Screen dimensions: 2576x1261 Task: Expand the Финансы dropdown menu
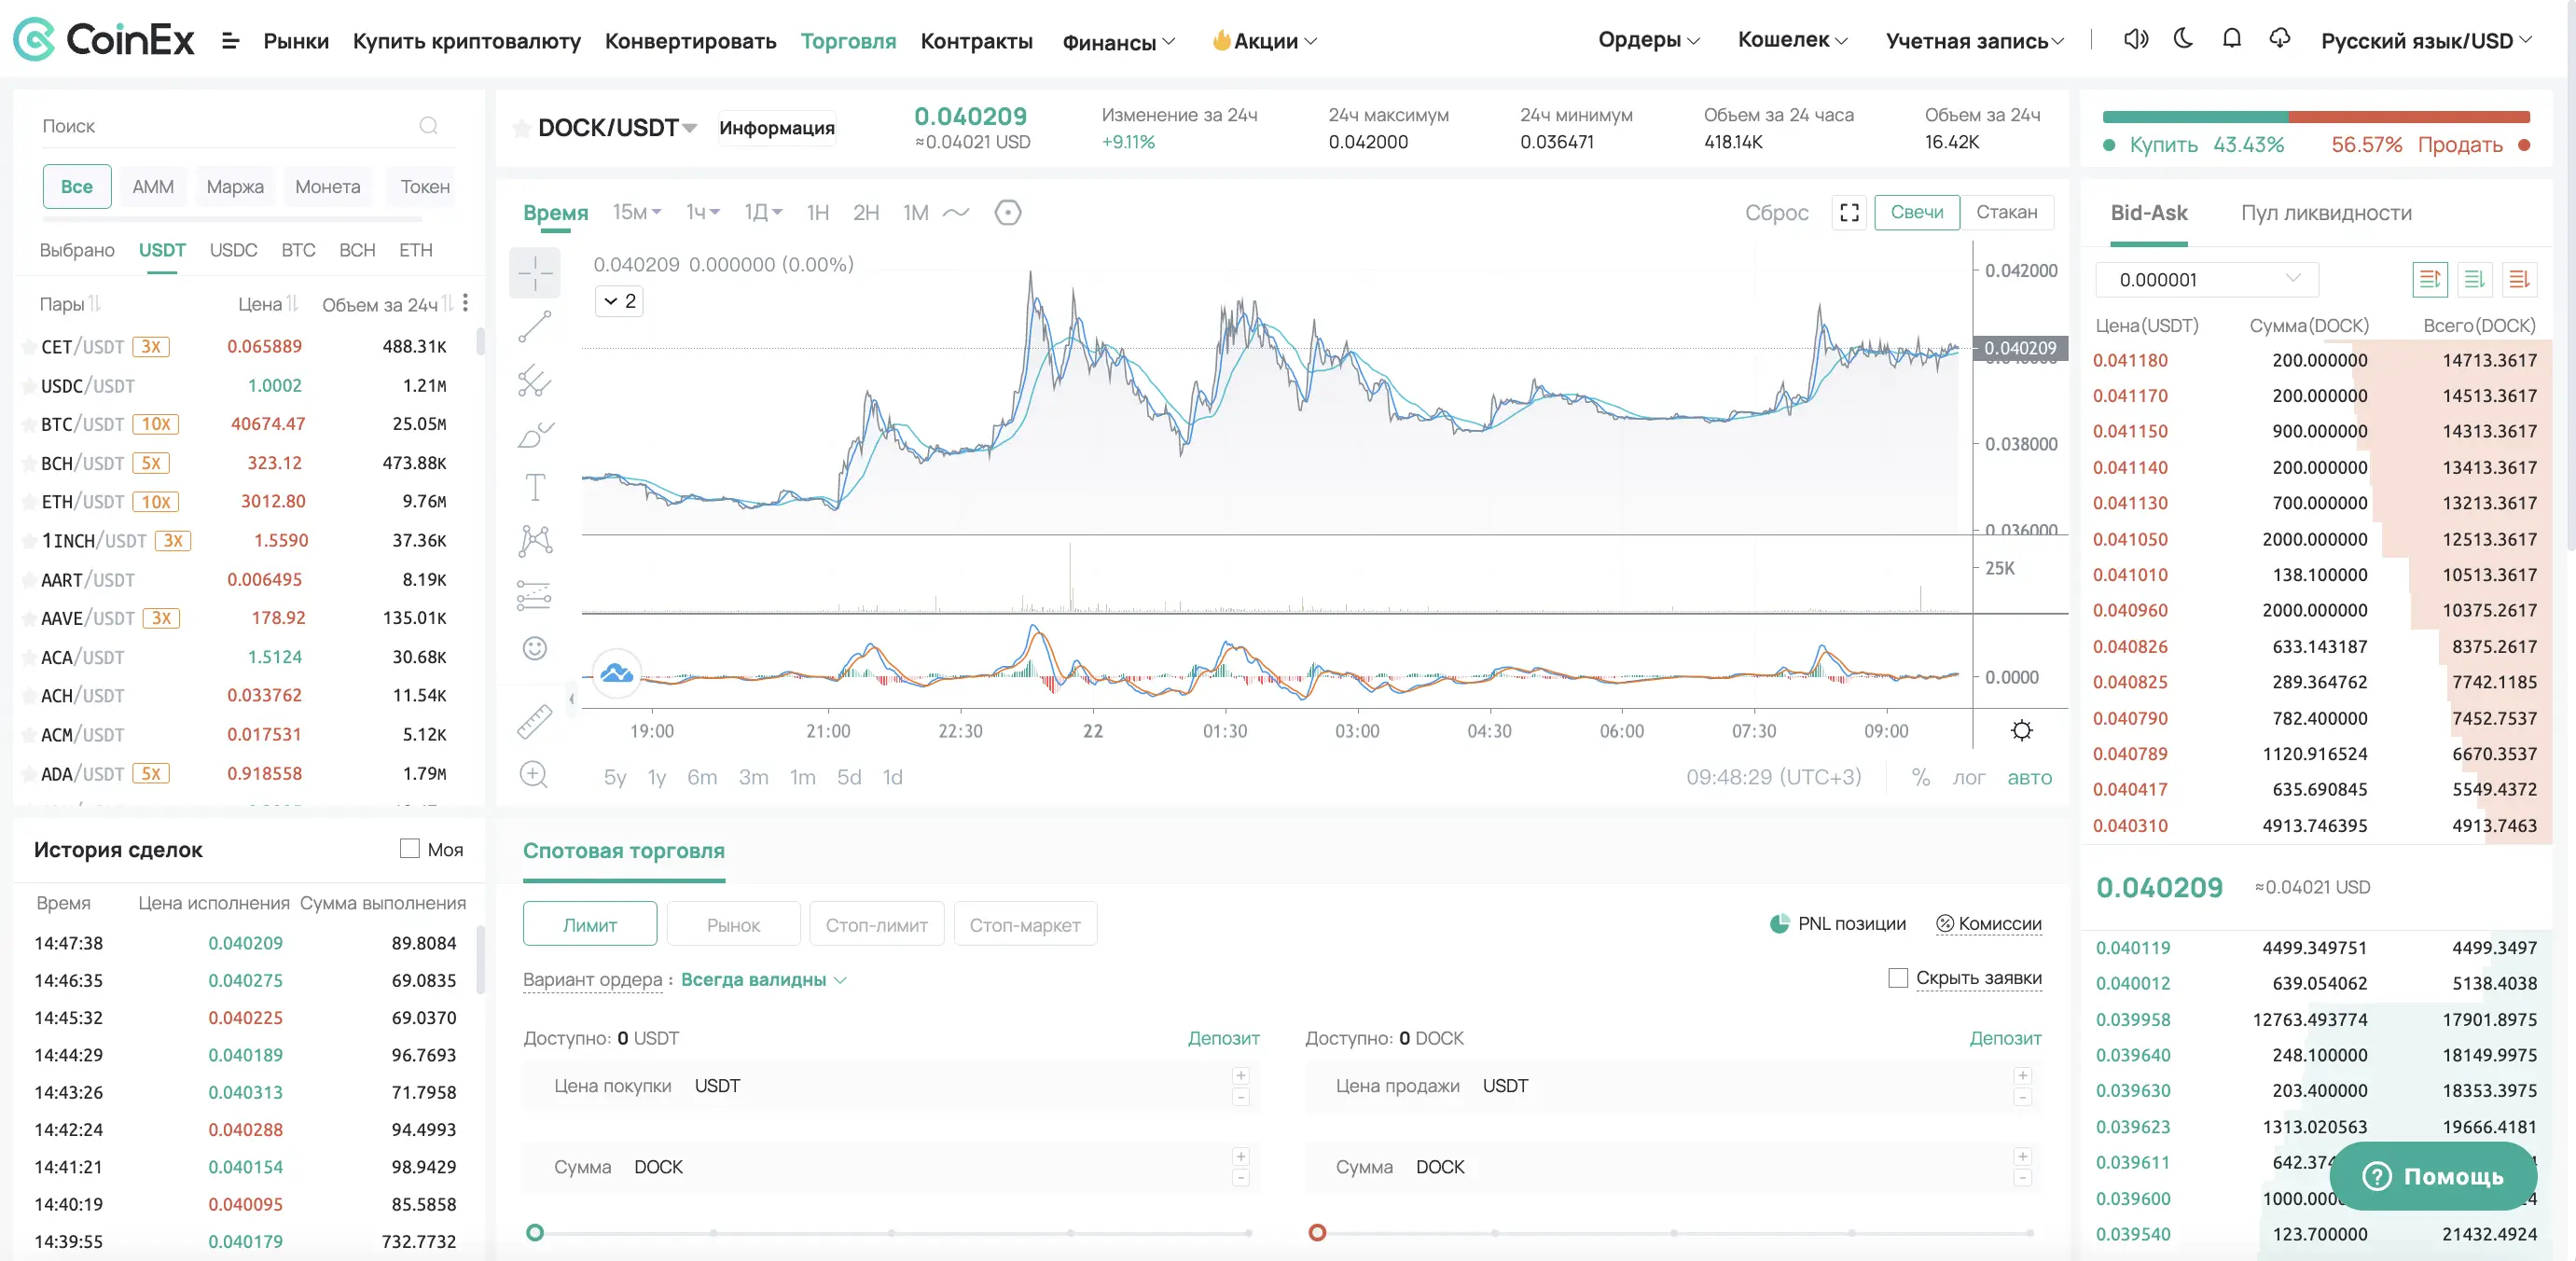click(1118, 42)
